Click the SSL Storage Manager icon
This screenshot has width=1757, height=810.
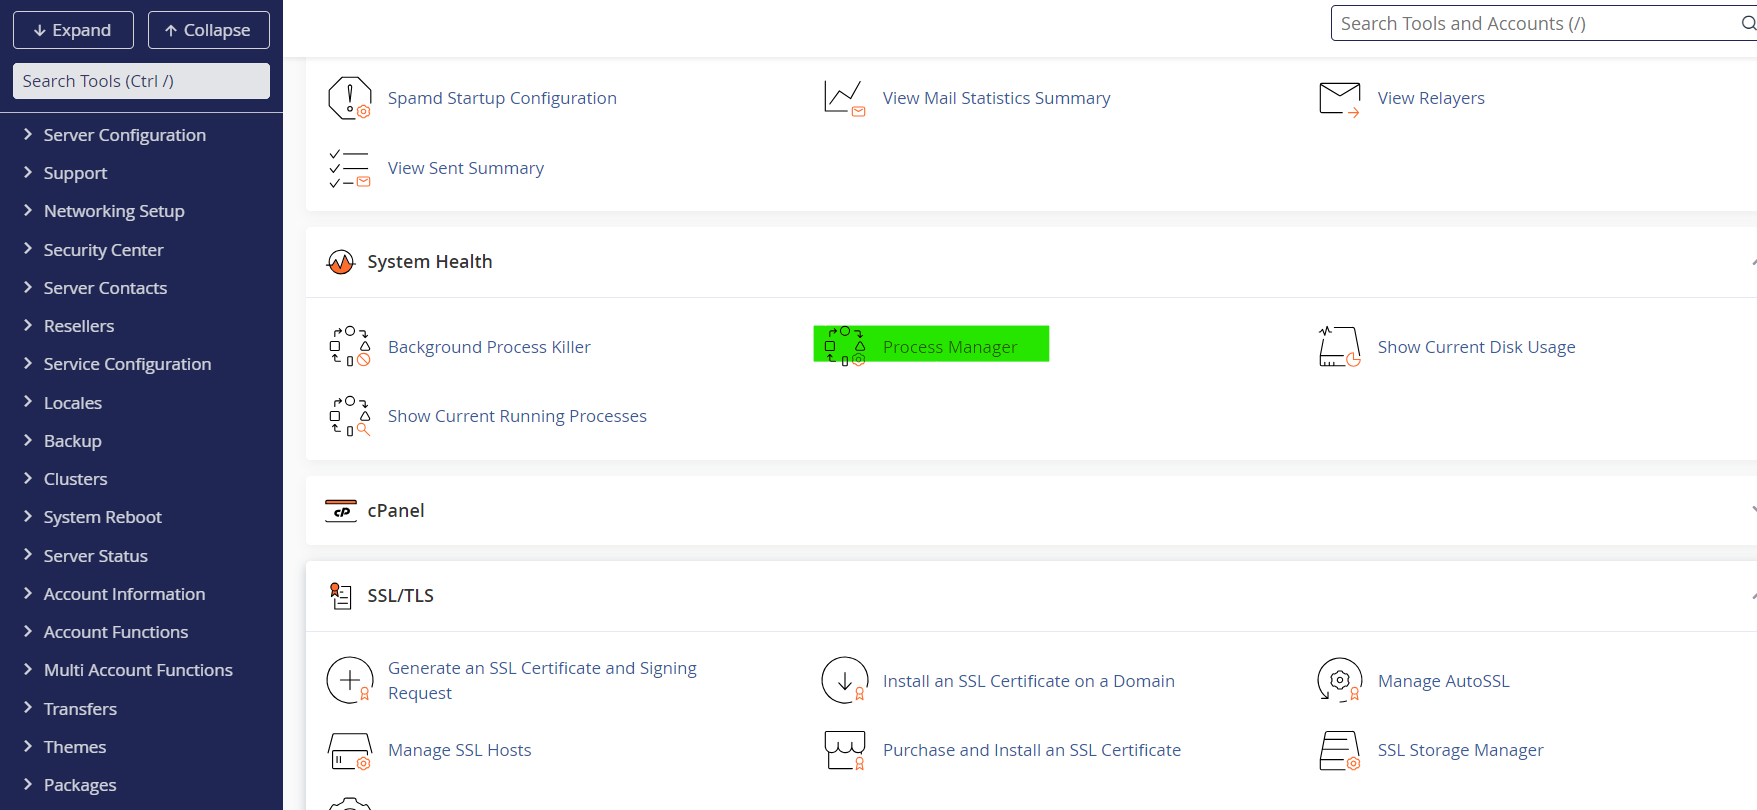[1339, 750]
